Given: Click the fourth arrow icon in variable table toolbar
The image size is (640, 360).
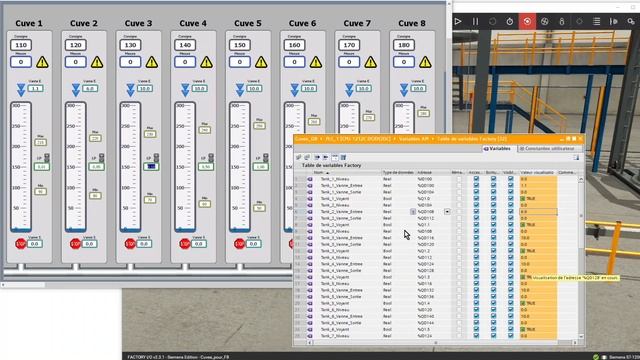Looking at the screenshot, I should point(325,157).
